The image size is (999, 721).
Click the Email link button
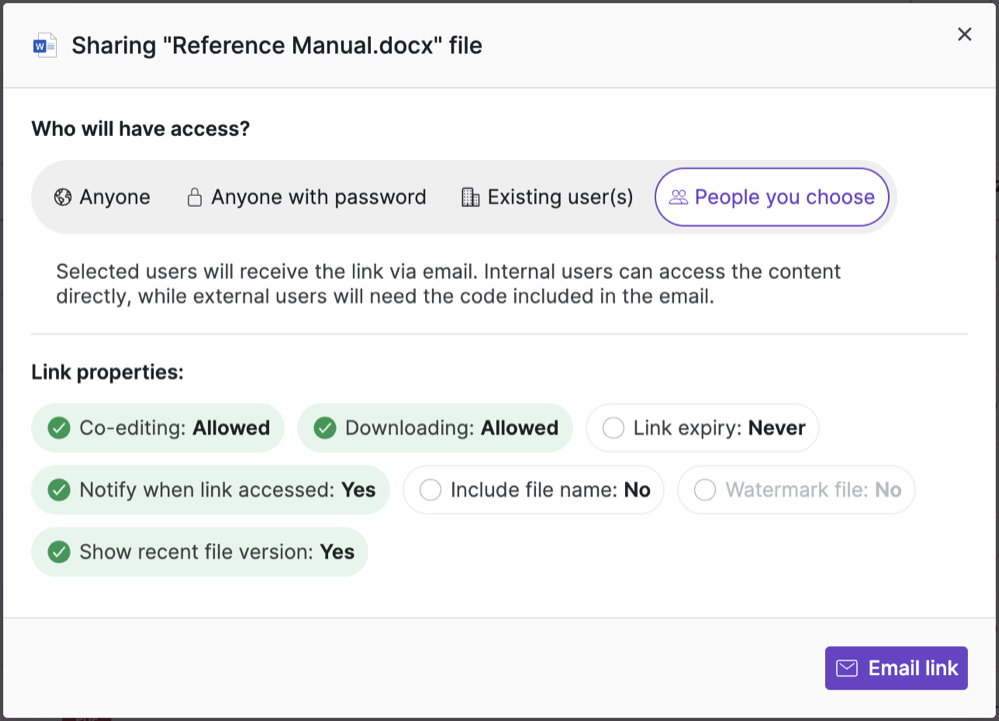(896, 668)
